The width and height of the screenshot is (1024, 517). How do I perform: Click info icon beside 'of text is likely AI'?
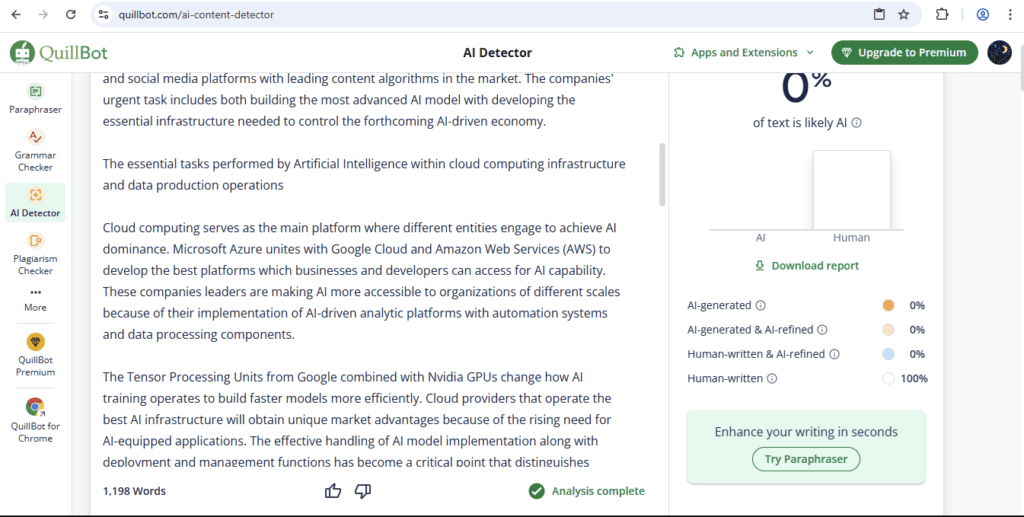(x=857, y=123)
